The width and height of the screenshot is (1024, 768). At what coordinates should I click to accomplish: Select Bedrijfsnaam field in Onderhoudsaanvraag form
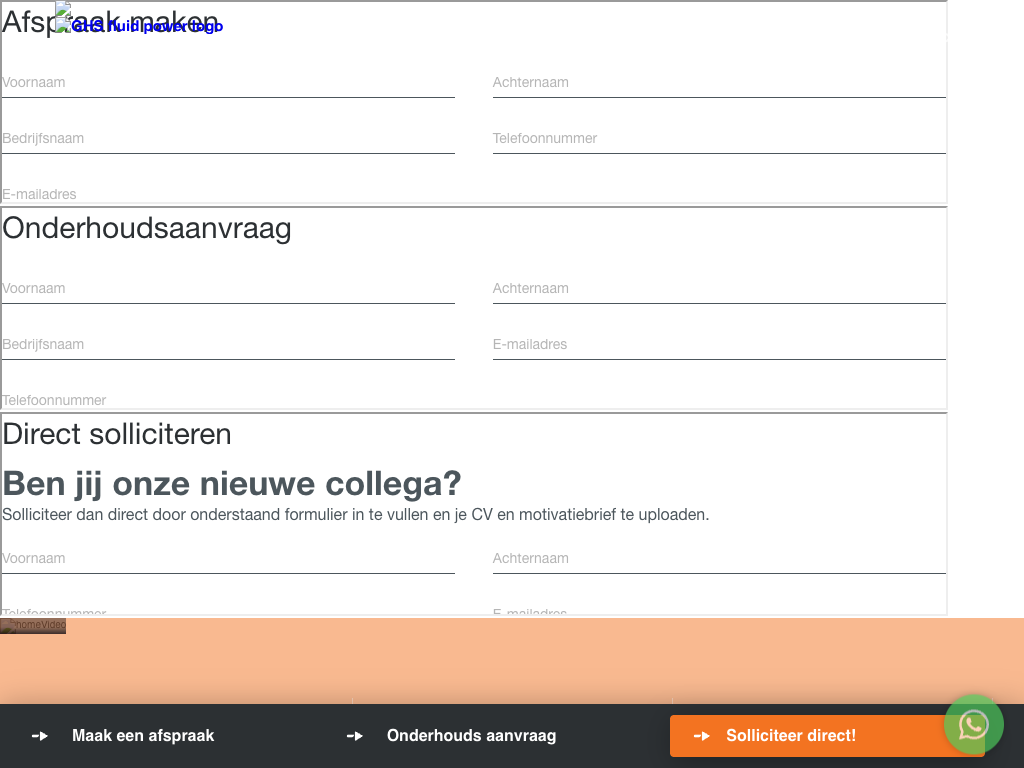click(228, 345)
